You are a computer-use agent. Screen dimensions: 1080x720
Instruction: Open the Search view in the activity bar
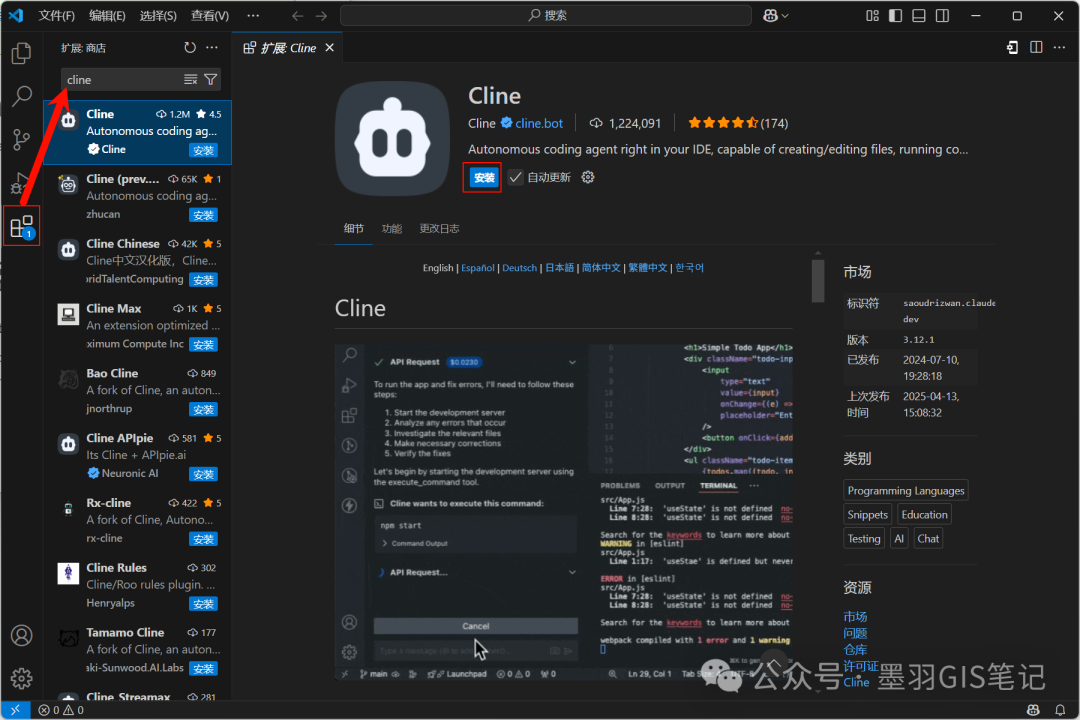point(21,96)
